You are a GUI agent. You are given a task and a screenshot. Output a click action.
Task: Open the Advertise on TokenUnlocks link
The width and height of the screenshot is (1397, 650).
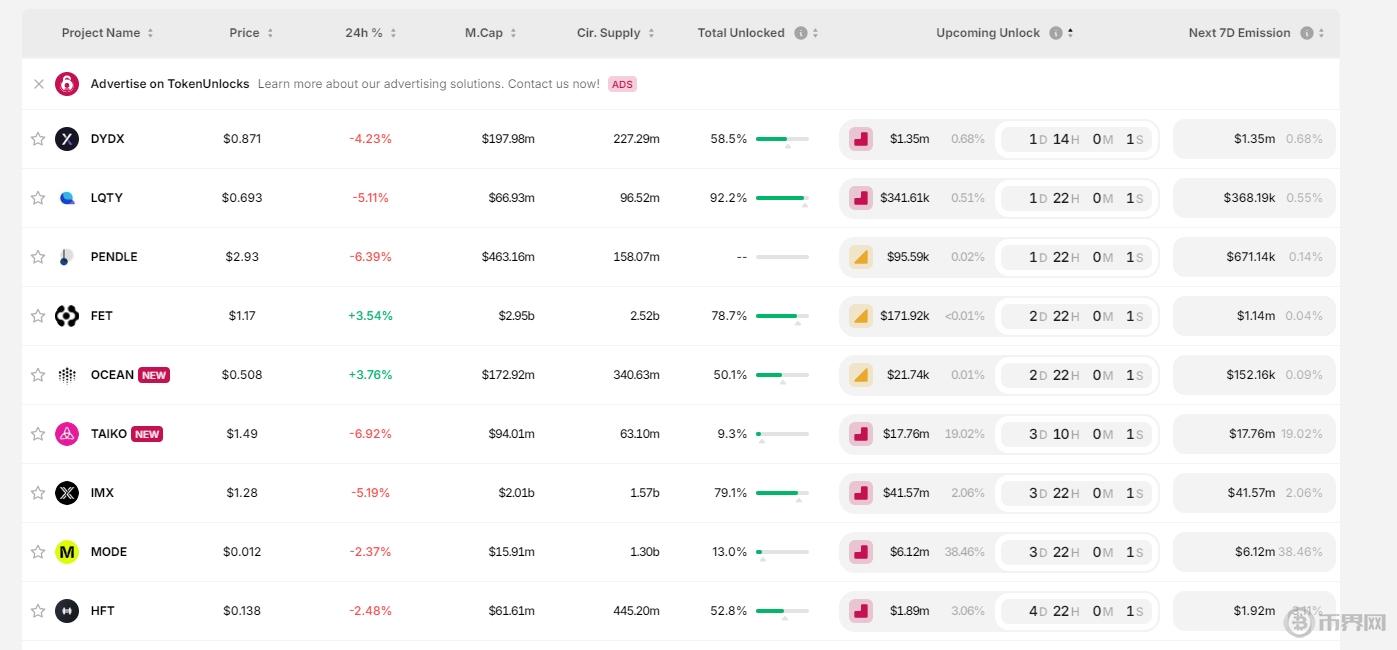(169, 84)
